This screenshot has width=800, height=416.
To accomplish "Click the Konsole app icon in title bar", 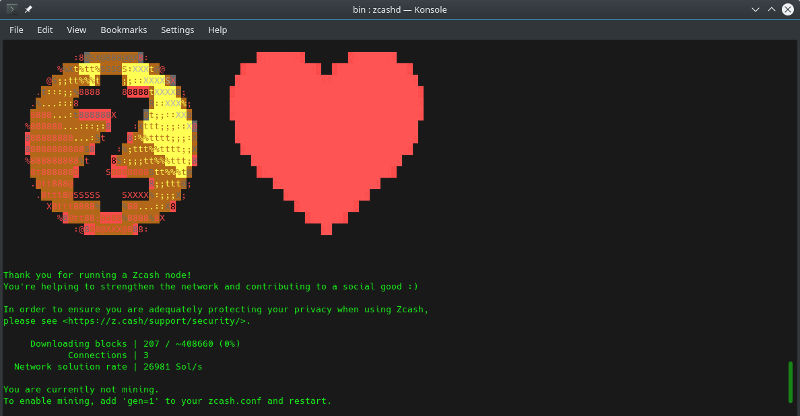I will tap(11, 9).
